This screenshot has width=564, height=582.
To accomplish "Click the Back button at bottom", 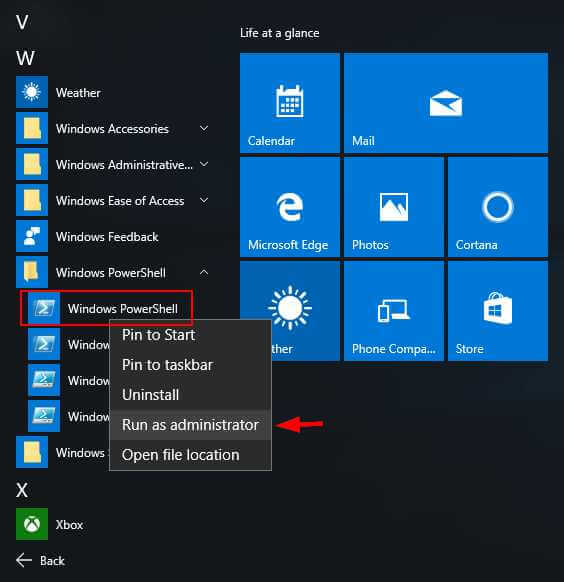I will click(40, 560).
